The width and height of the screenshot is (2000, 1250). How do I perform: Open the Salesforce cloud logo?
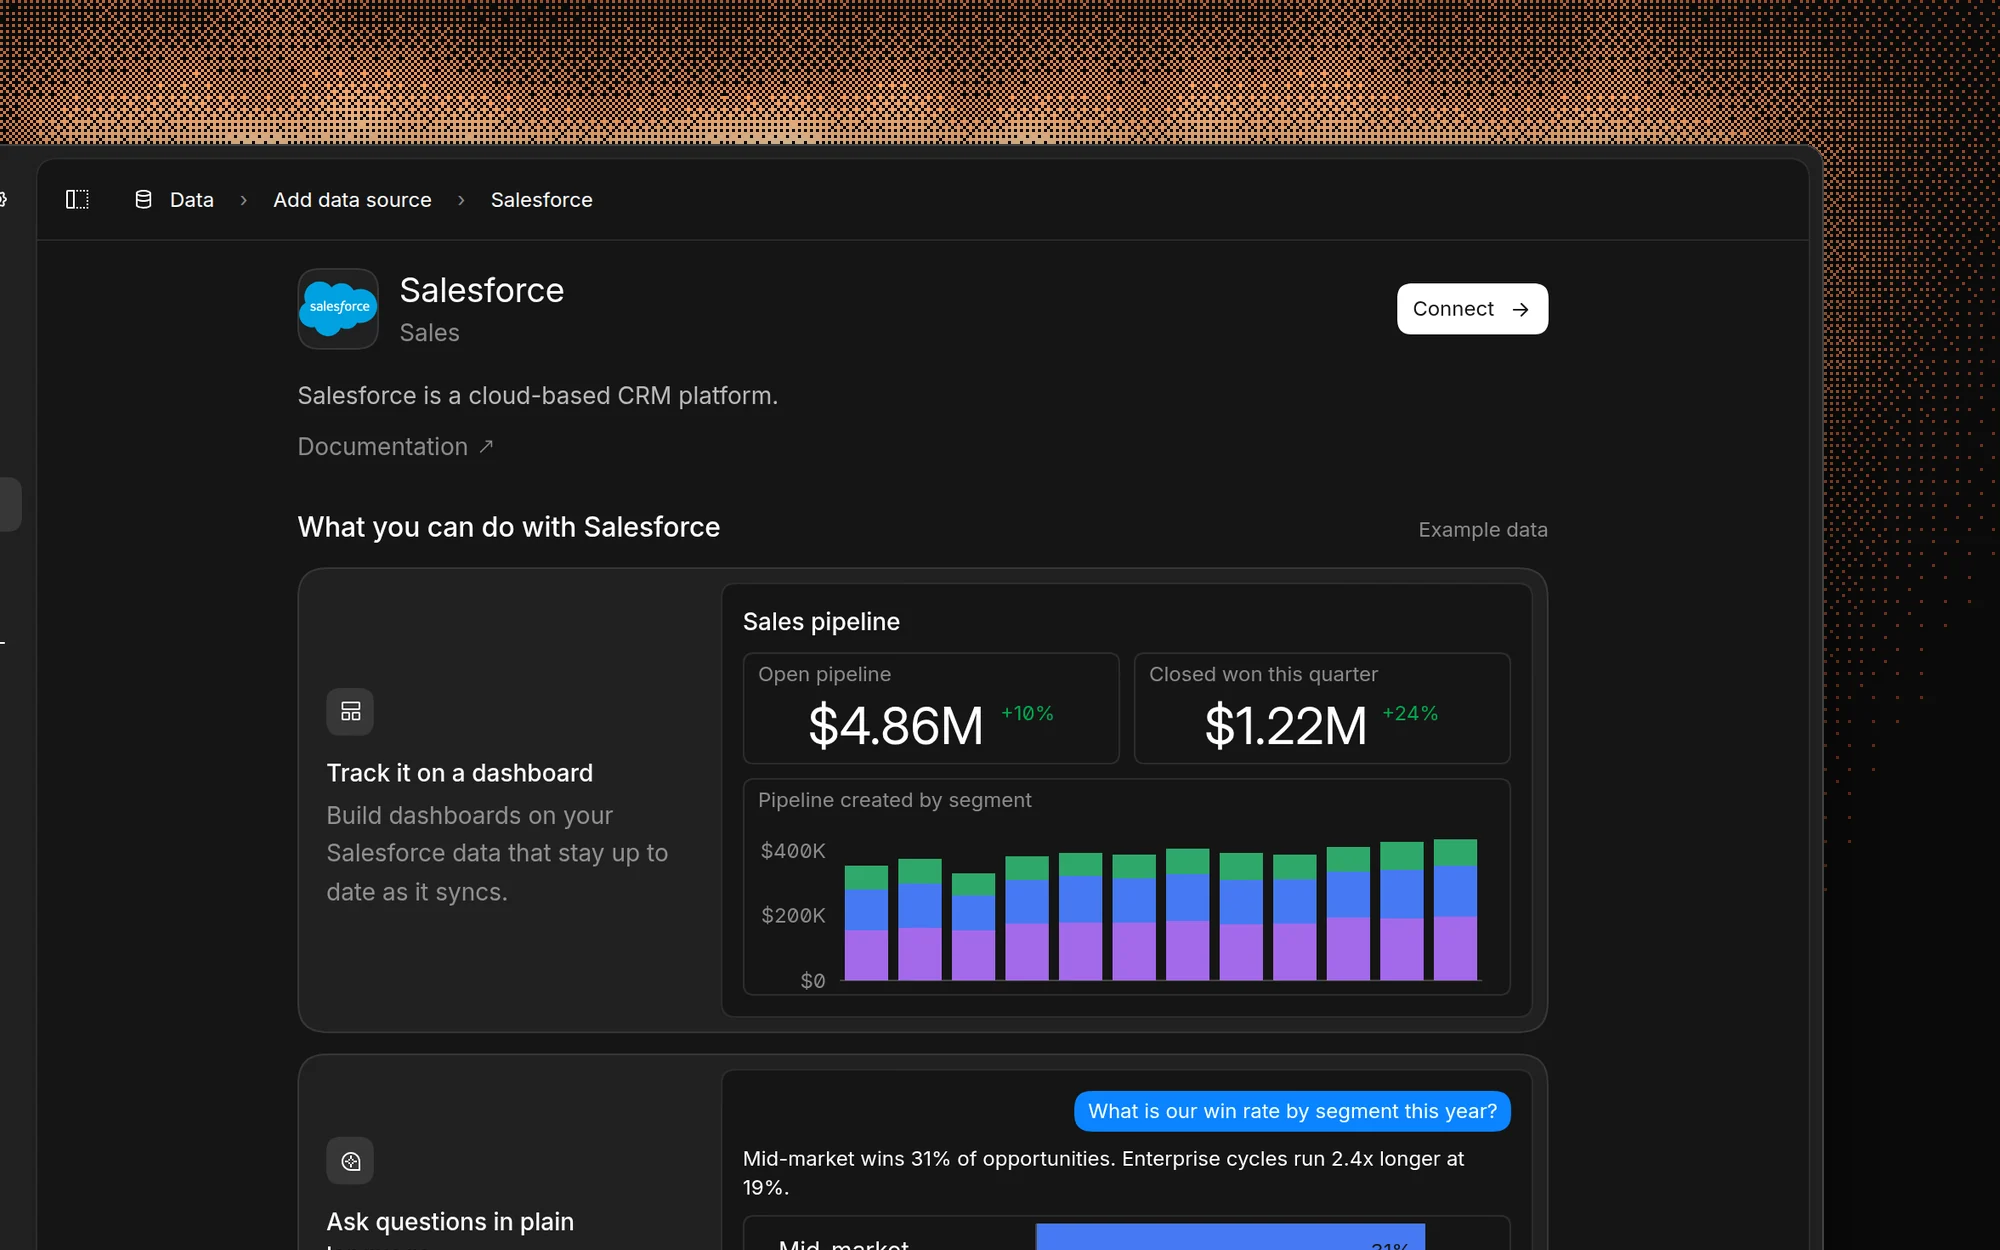(x=338, y=309)
